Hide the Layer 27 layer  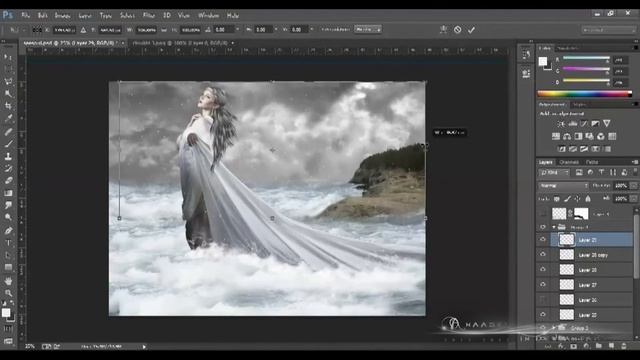tap(543, 284)
